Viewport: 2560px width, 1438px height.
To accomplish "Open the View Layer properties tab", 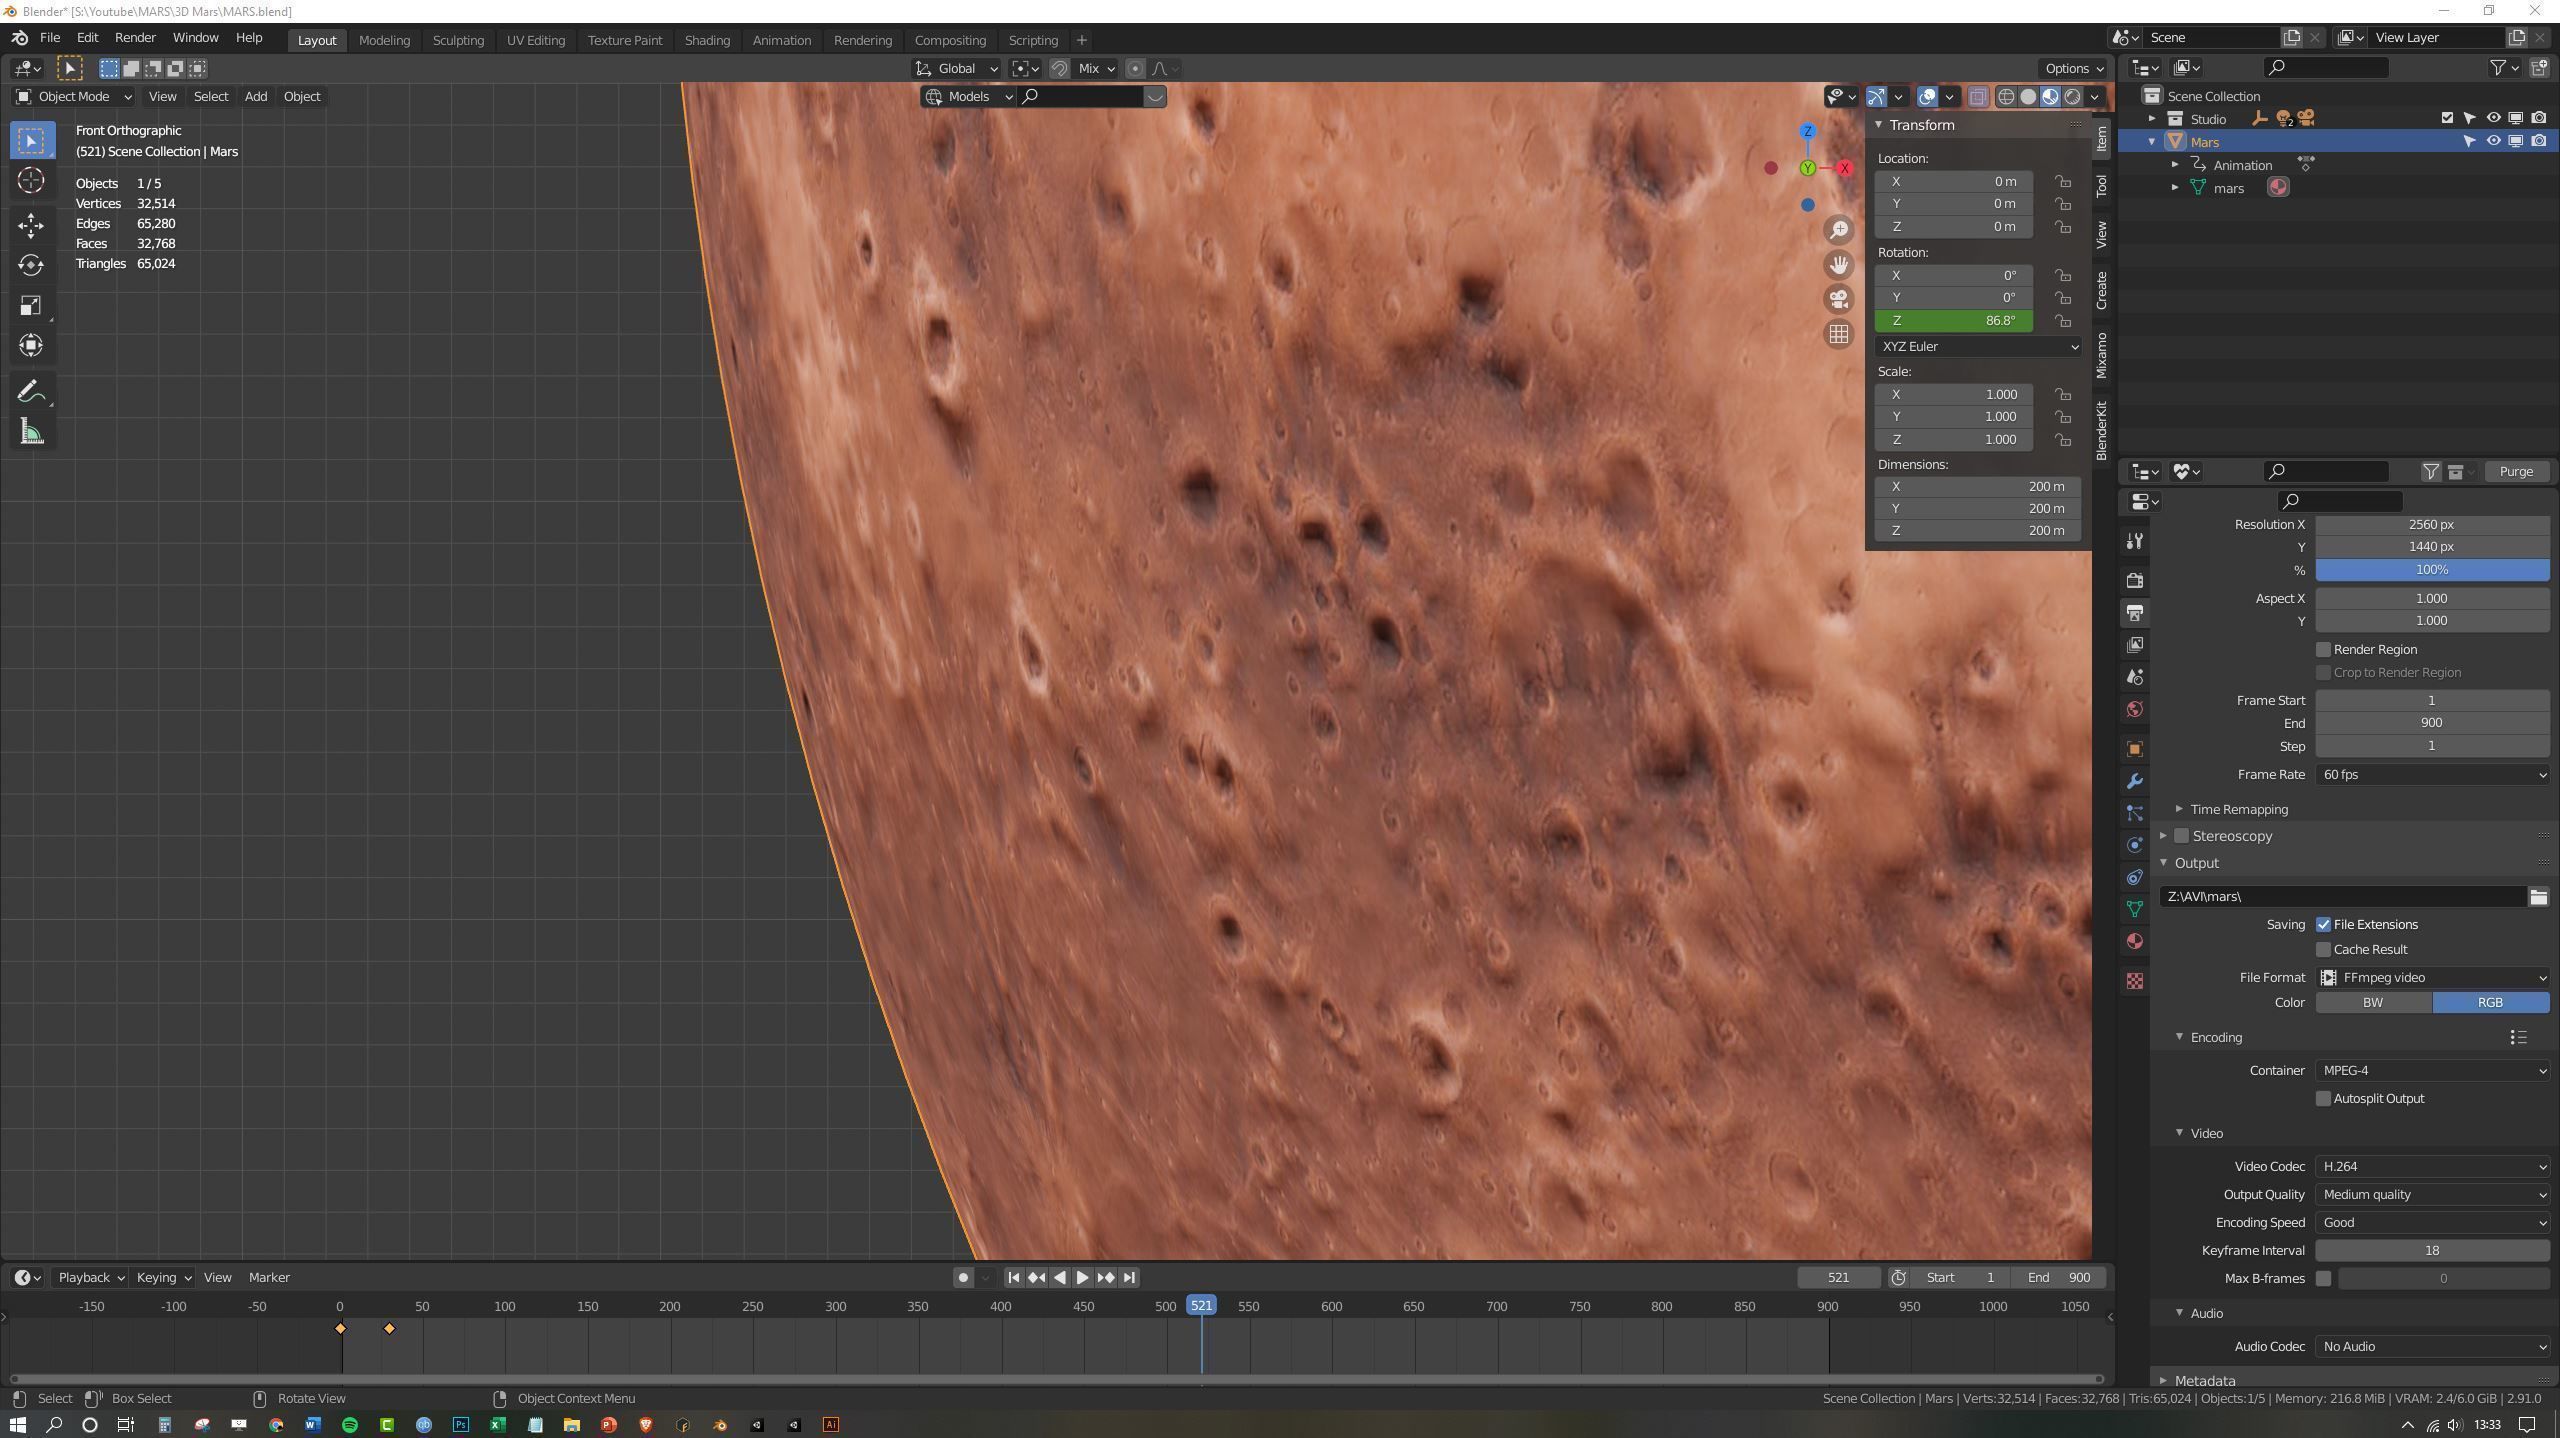I will [2135, 645].
